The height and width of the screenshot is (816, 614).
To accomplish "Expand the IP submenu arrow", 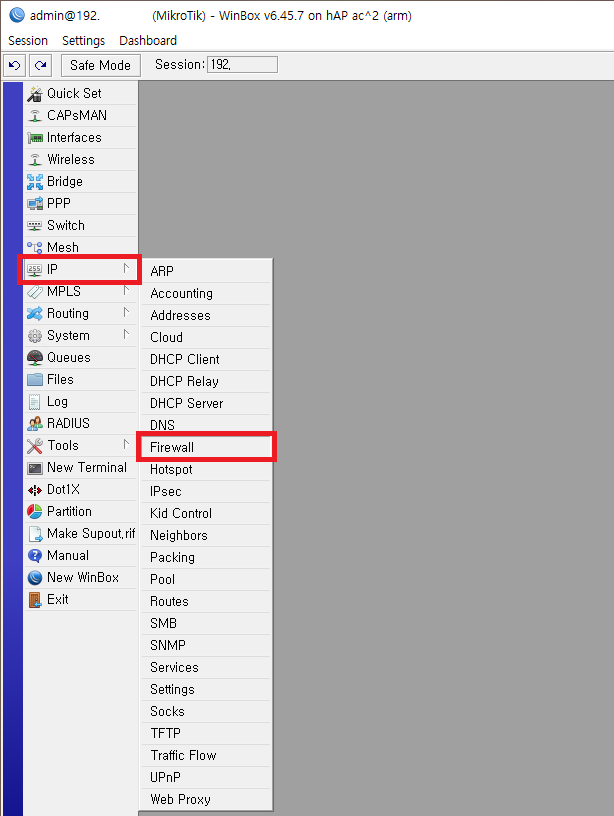I will [x=126, y=269].
